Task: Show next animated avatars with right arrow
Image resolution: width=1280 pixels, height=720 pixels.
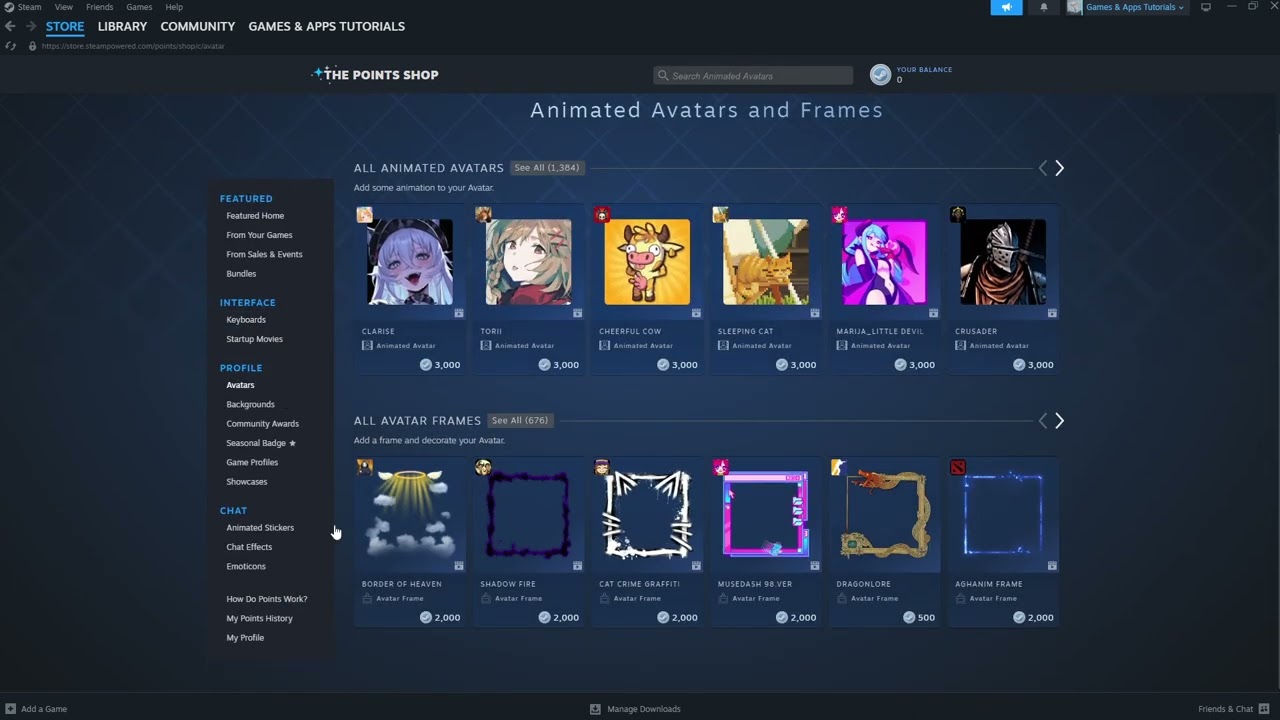Action: (x=1059, y=168)
